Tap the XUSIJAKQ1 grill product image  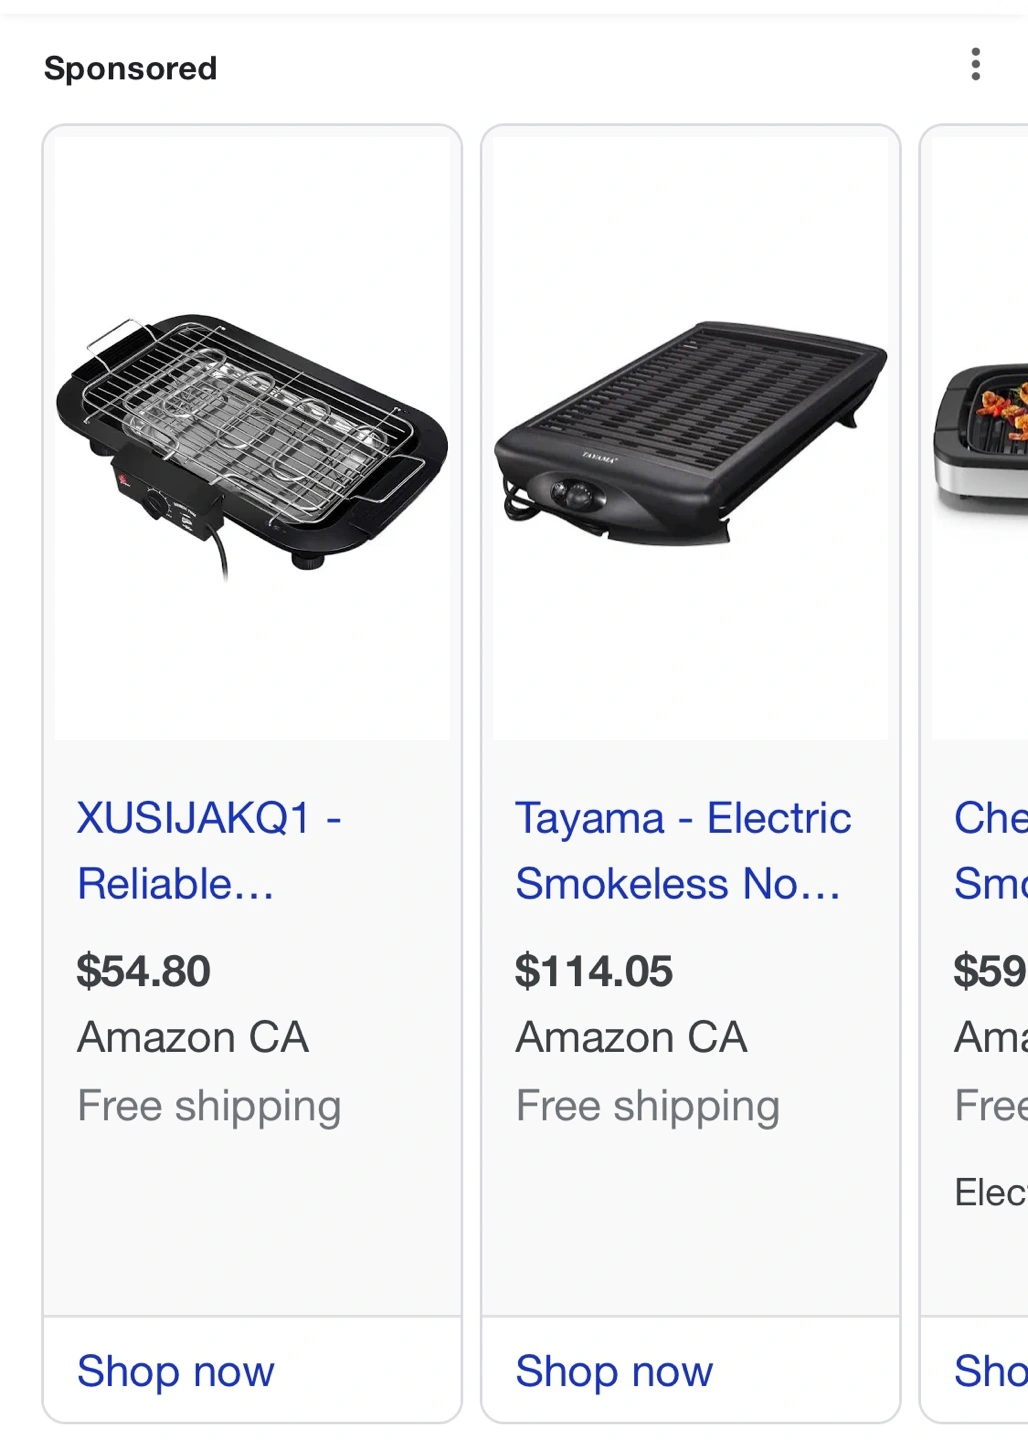coord(252,438)
